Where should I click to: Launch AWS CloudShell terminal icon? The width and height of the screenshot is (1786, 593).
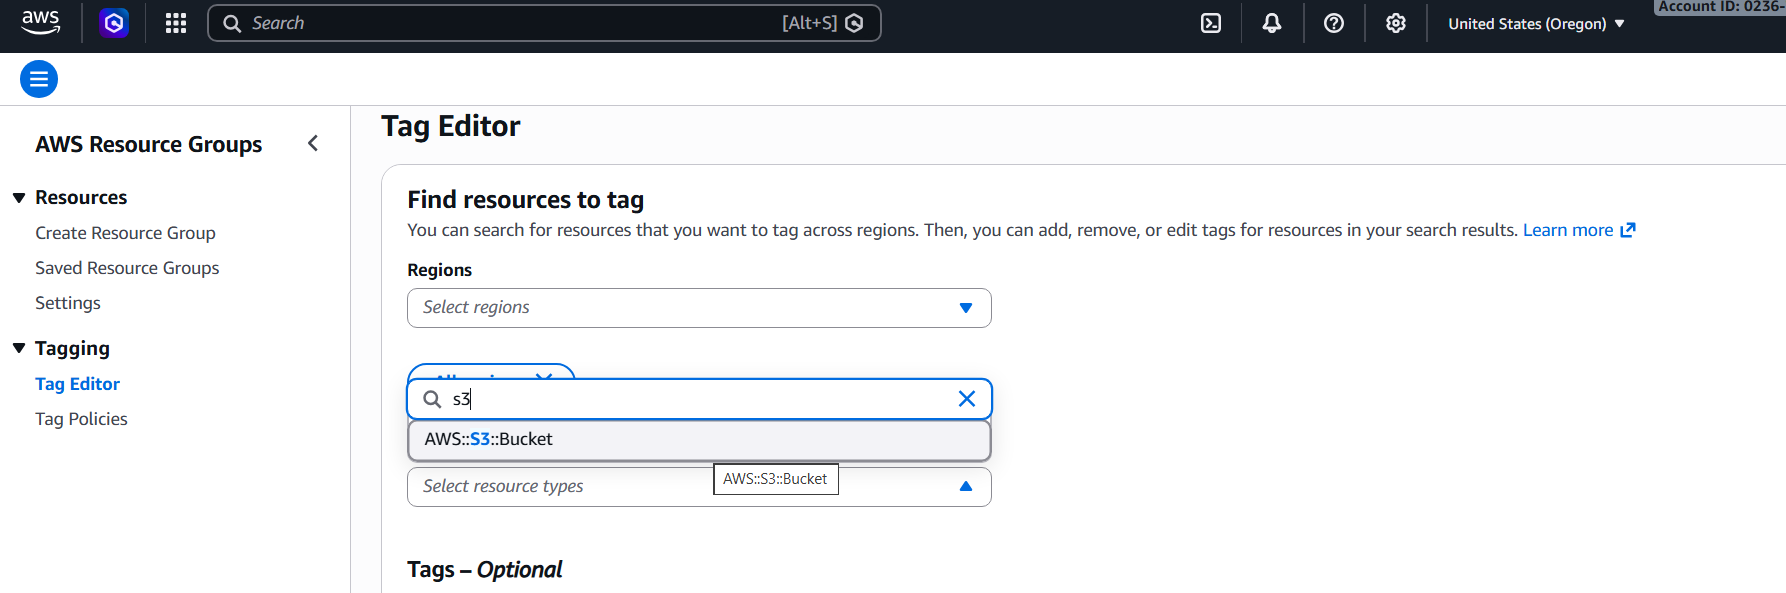[x=1211, y=23]
